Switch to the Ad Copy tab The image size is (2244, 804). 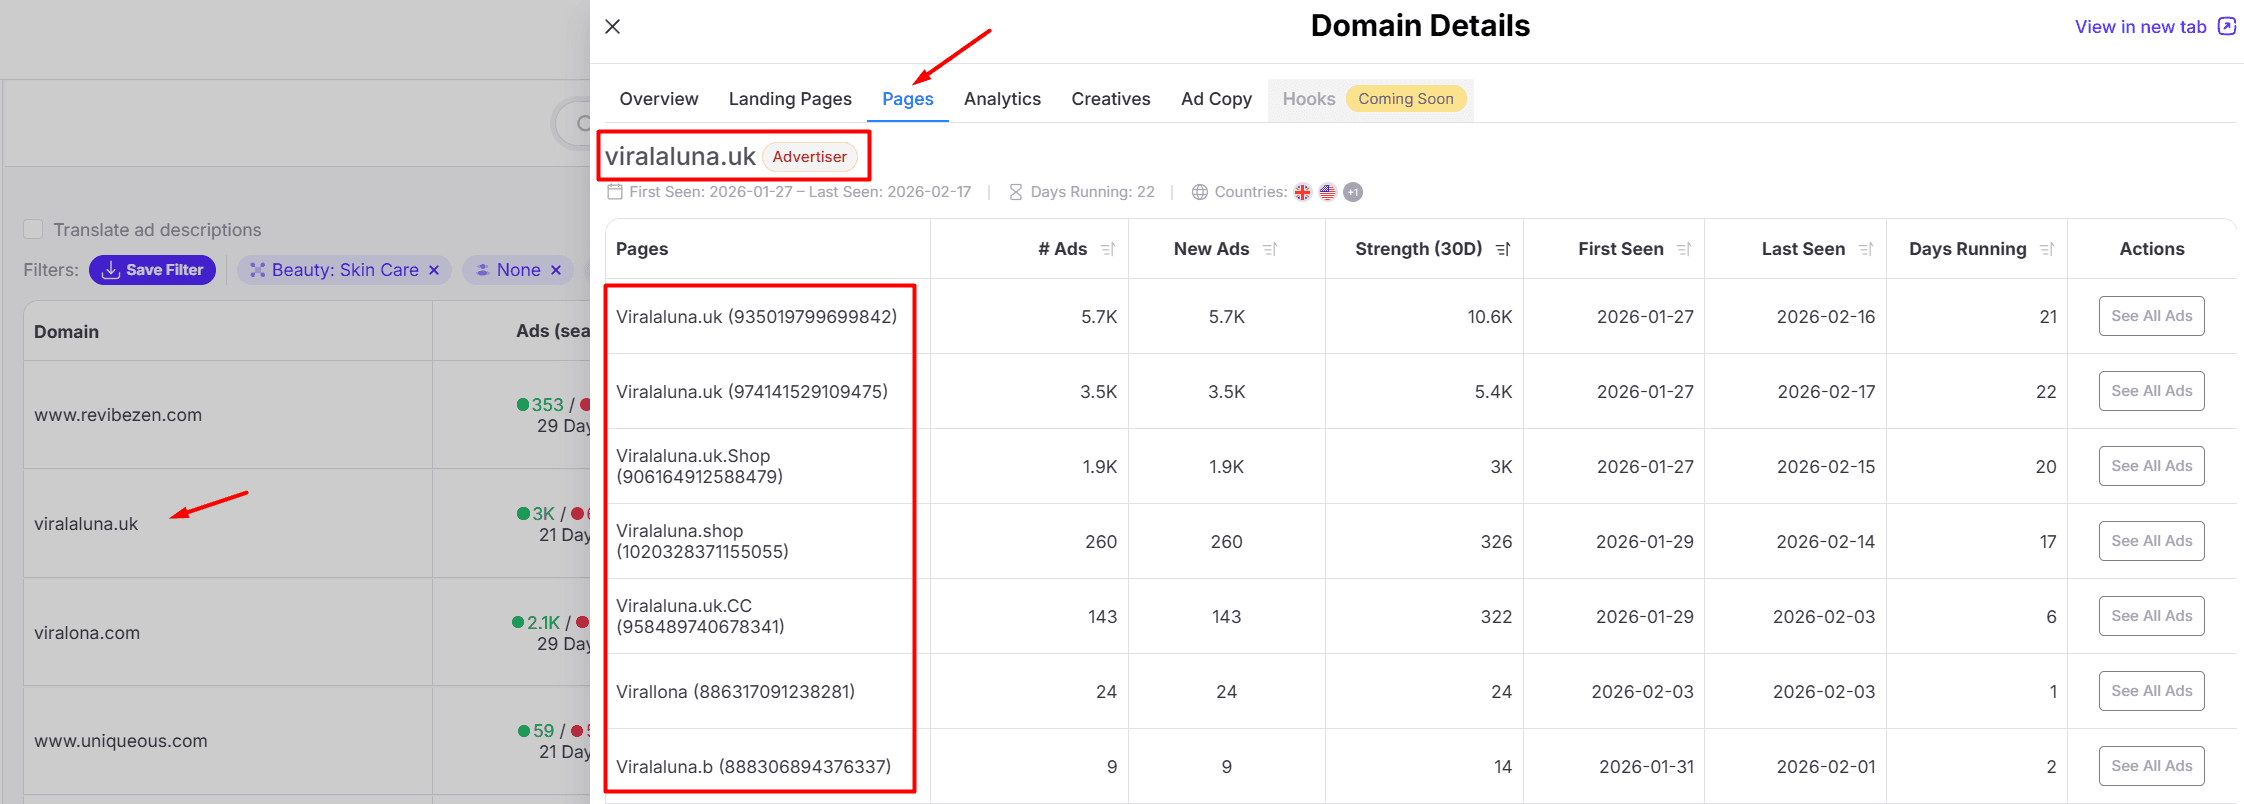click(x=1216, y=99)
